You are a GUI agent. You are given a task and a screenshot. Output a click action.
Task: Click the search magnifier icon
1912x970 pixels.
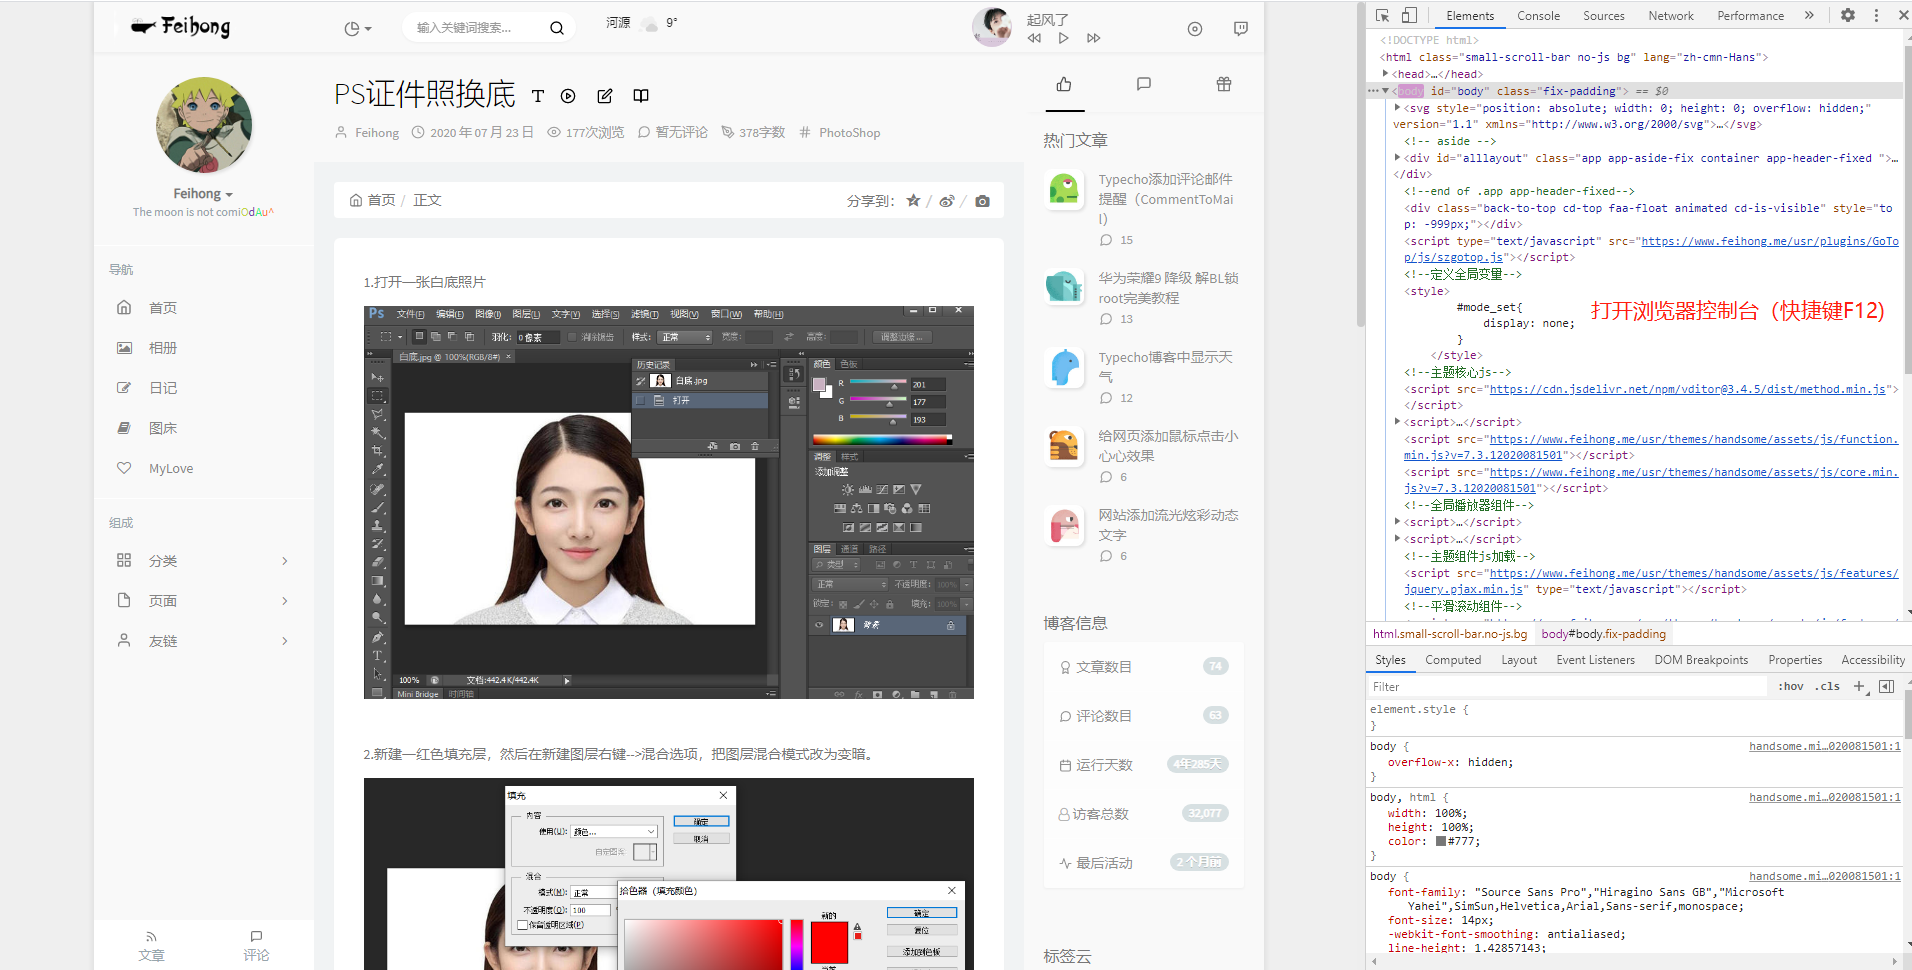(x=557, y=28)
